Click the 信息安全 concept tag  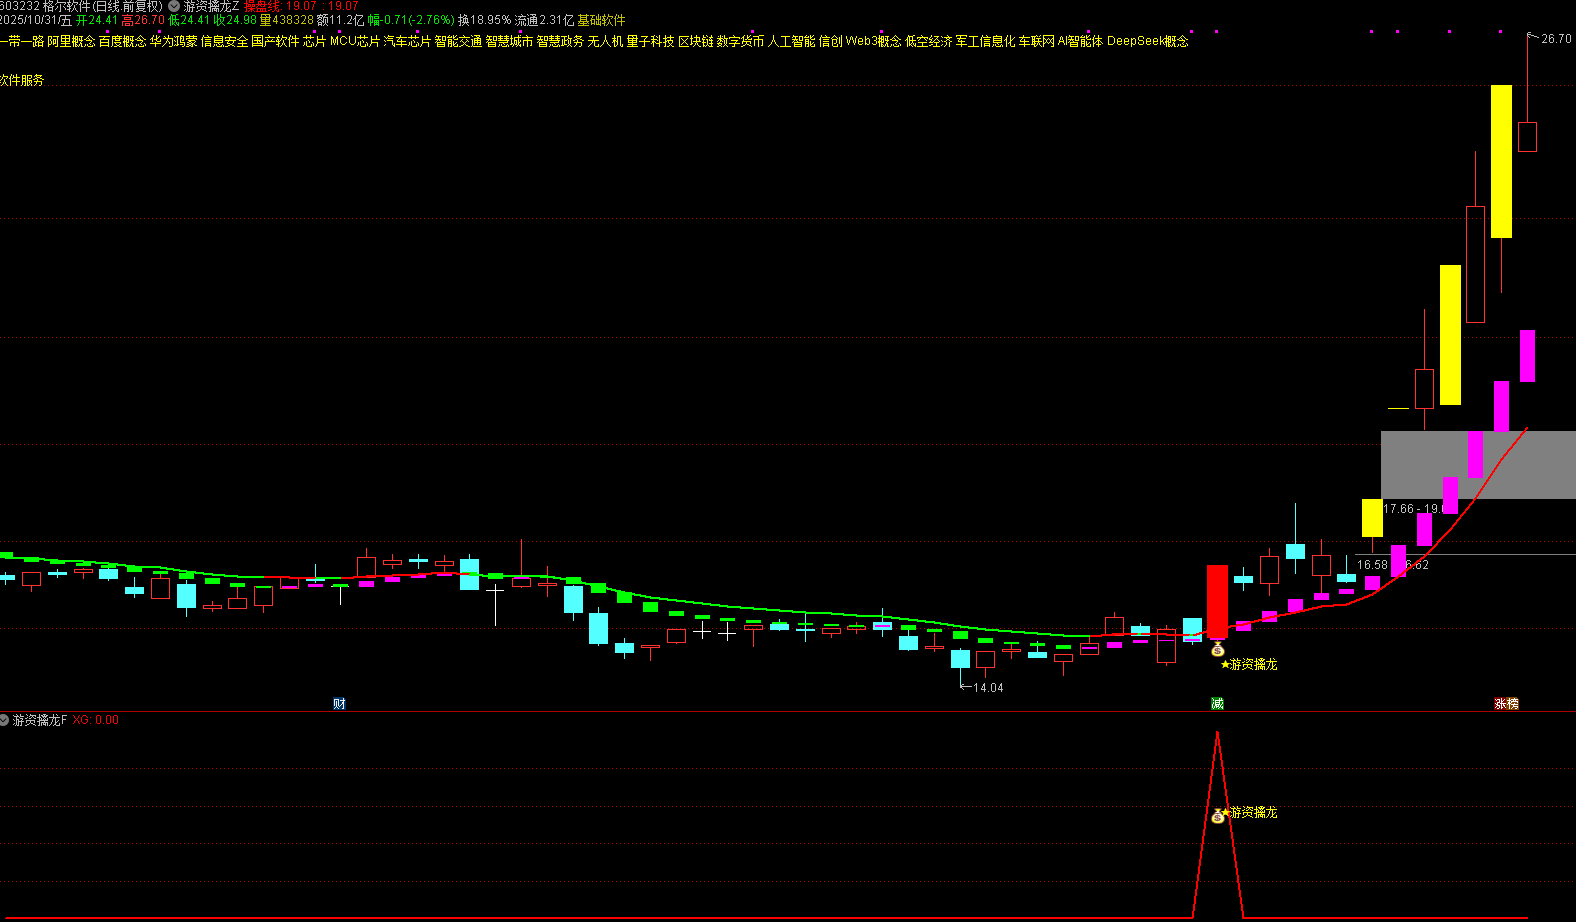[x=224, y=41]
